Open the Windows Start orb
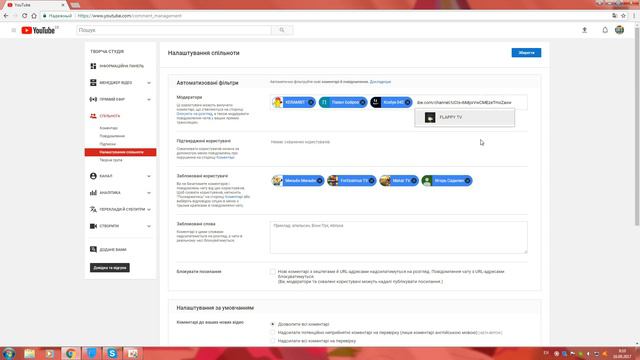Viewport: 640px width, 360px height. (x=8, y=353)
